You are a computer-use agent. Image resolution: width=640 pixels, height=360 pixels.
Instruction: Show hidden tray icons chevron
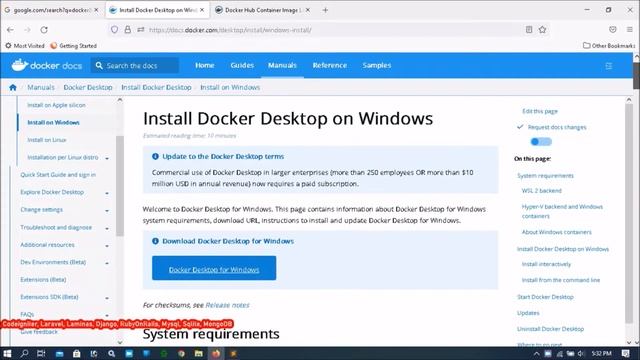(x=536, y=353)
